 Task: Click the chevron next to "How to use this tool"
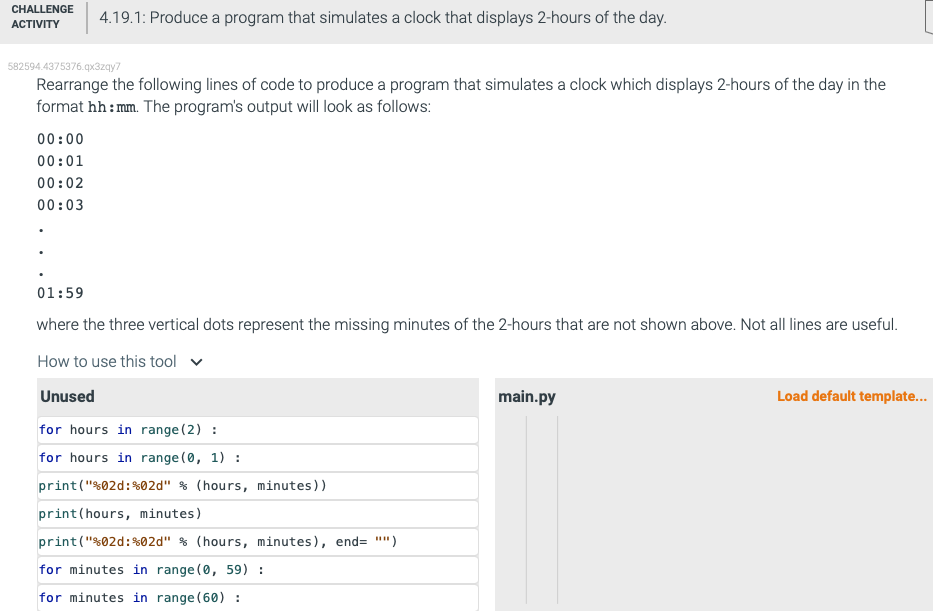coord(196,361)
